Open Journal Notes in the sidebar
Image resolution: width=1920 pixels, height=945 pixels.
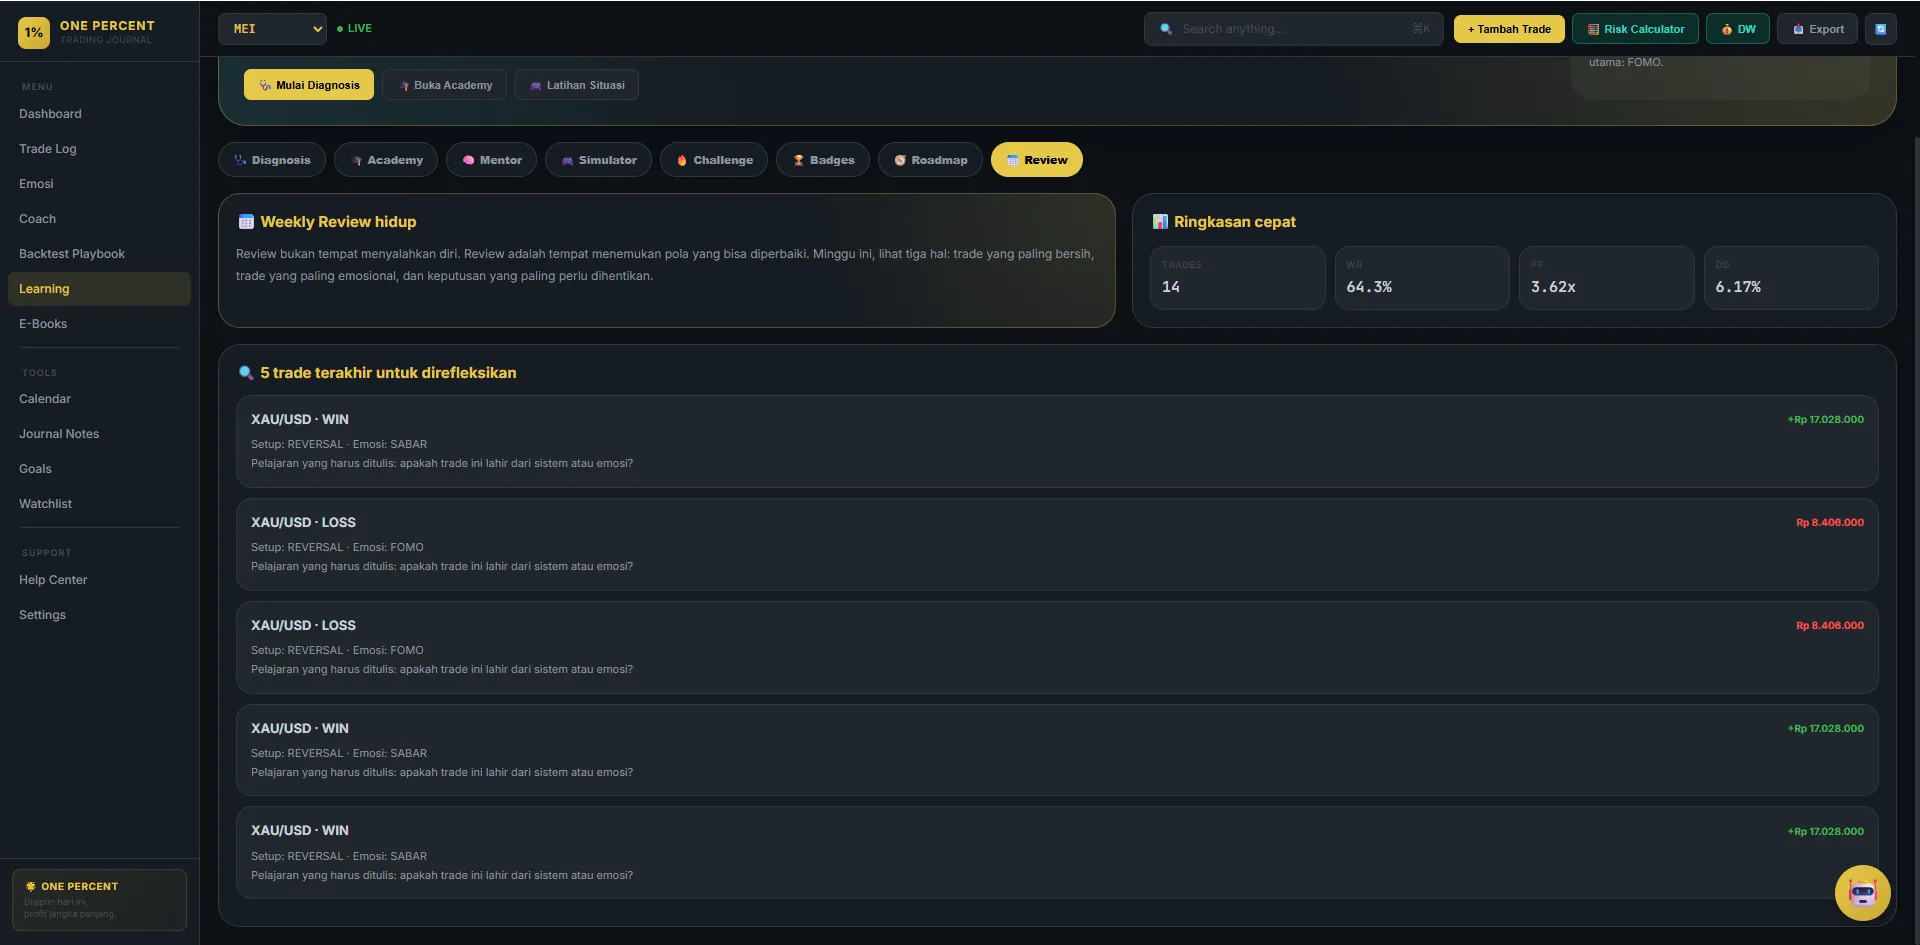coord(99,434)
